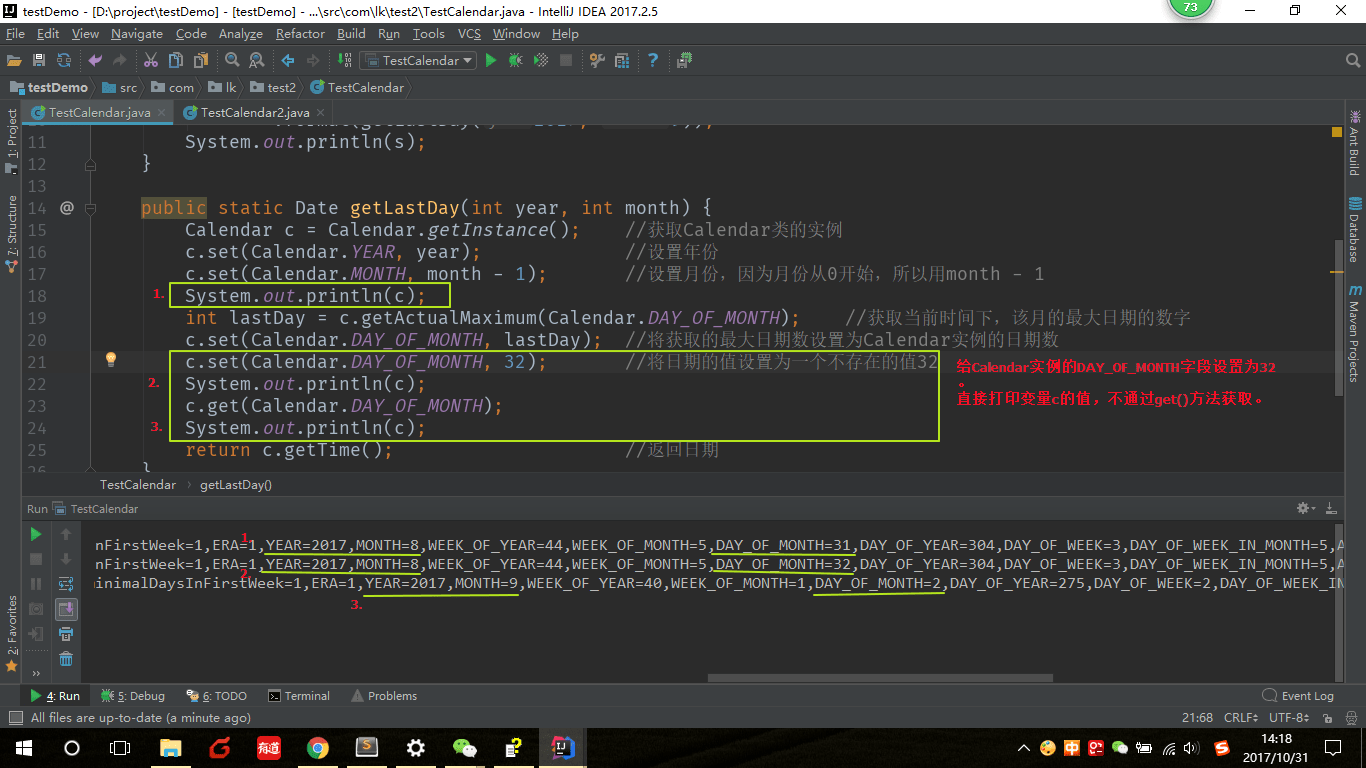
Task: Toggle Scroll to End in Run console
Action: coord(65,608)
